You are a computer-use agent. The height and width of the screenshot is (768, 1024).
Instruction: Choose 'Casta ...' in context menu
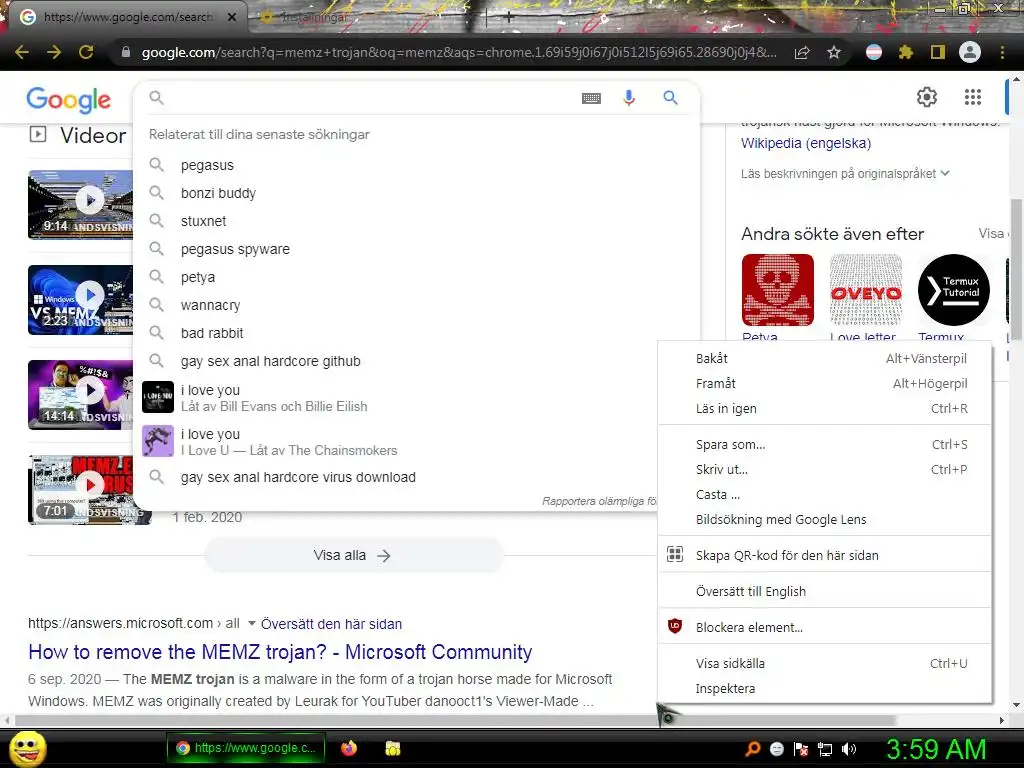pos(825,495)
